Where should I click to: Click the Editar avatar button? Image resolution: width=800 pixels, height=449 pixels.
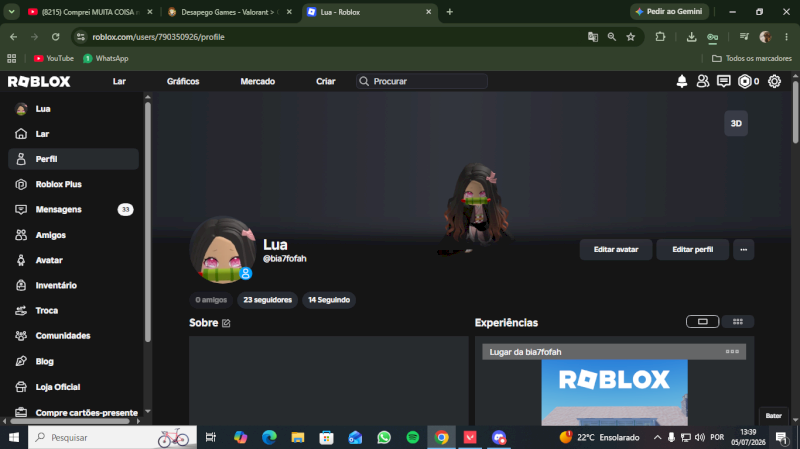point(616,250)
